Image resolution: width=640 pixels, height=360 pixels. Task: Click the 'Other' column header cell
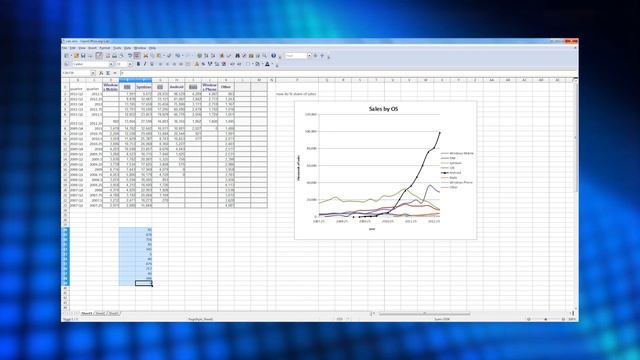click(226, 87)
